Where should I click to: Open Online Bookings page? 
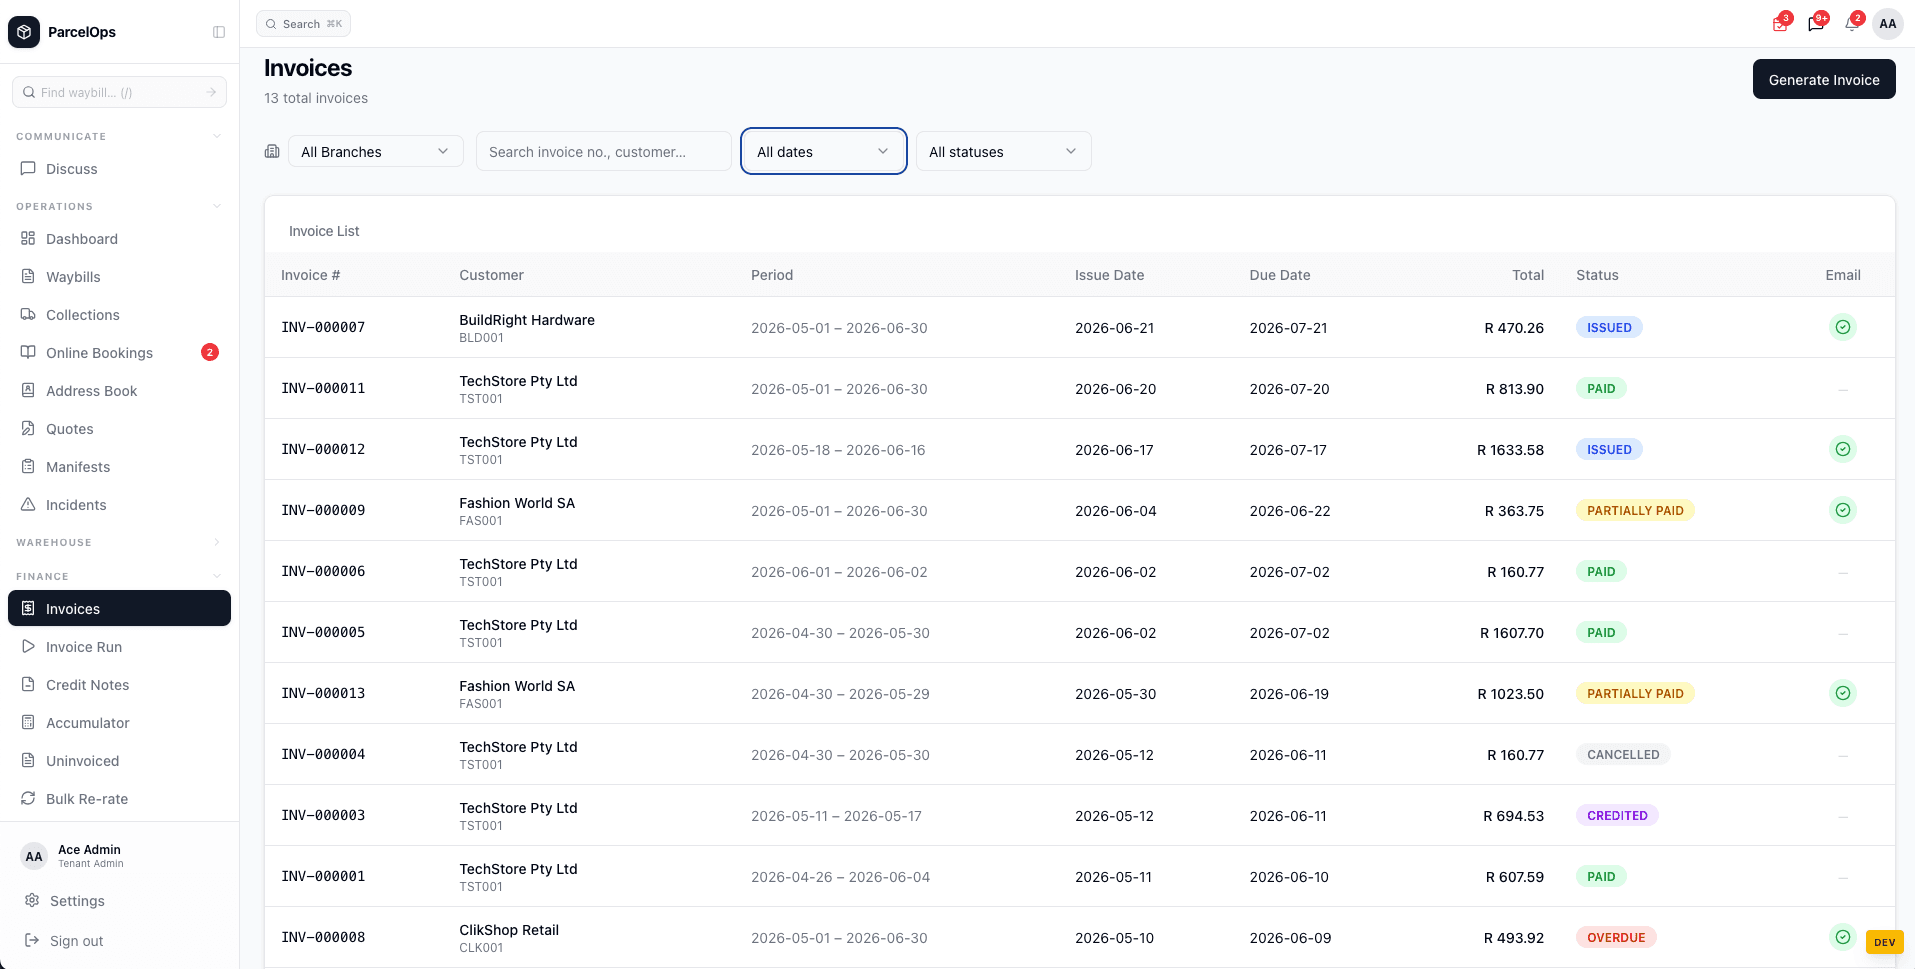pos(119,353)
